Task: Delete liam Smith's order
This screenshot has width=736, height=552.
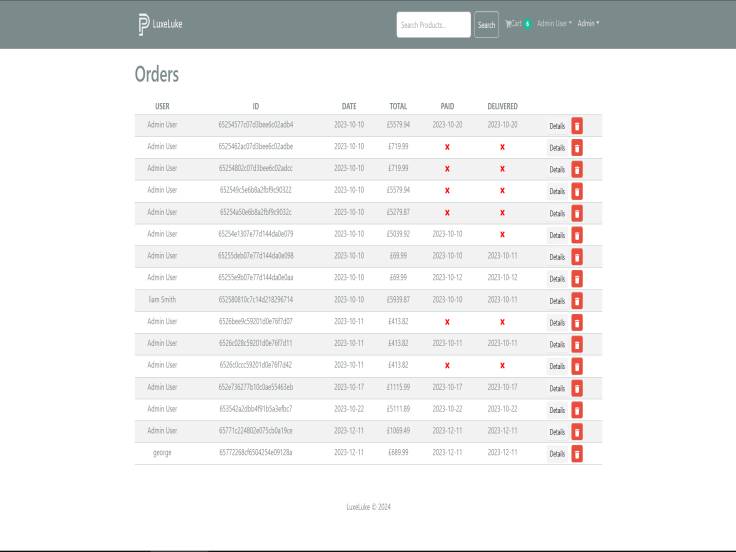Action: (577, 301)
